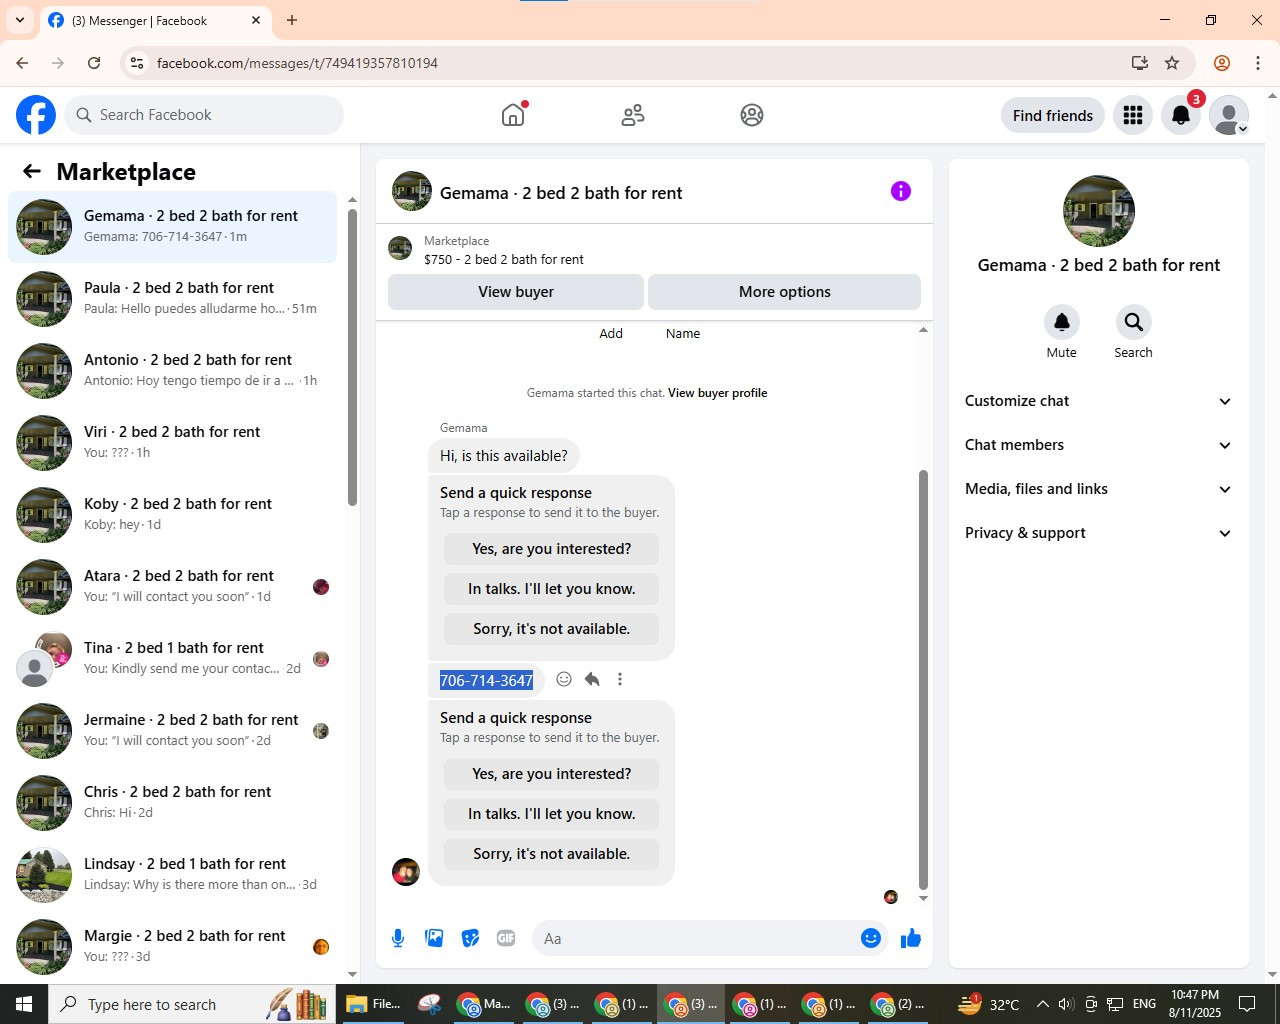This screenshot has width=1280, height=1024.
Task: Send second 'Sorry, it's not available.' response
Action: [x=552, y=854]
